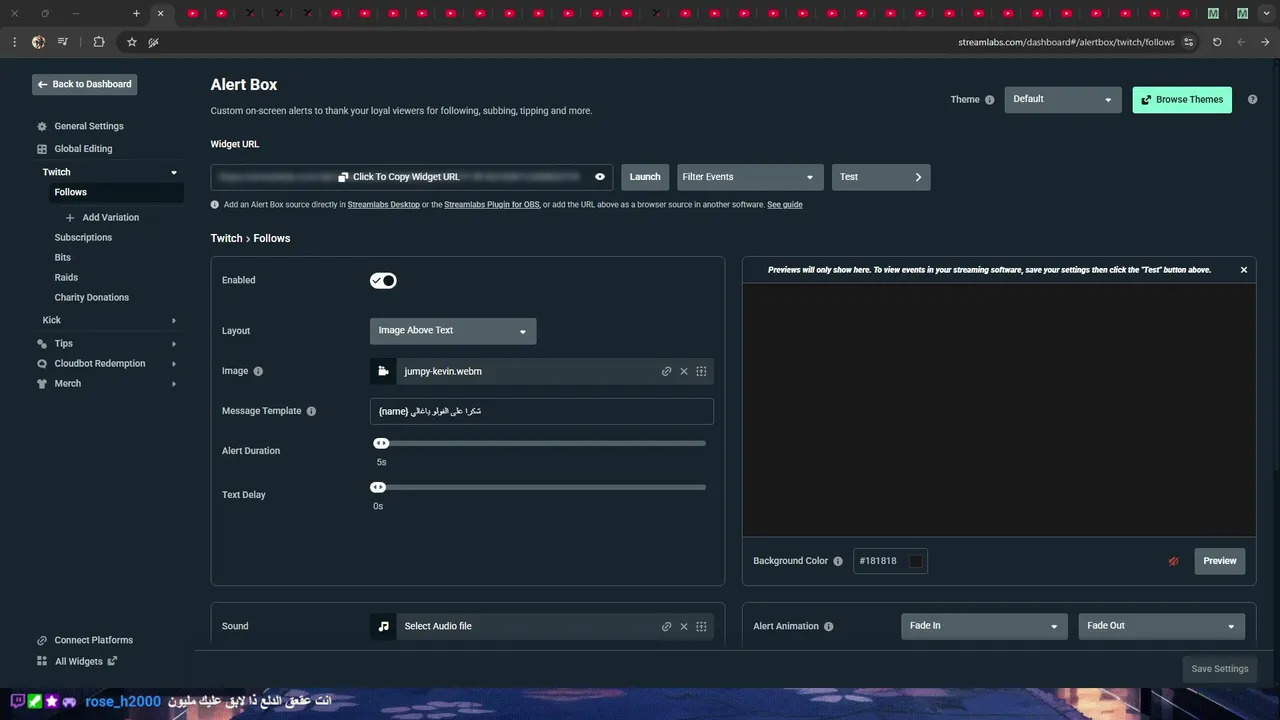
Task: Click the Global Editing grid icon
Action: click(x=42, y=149)
